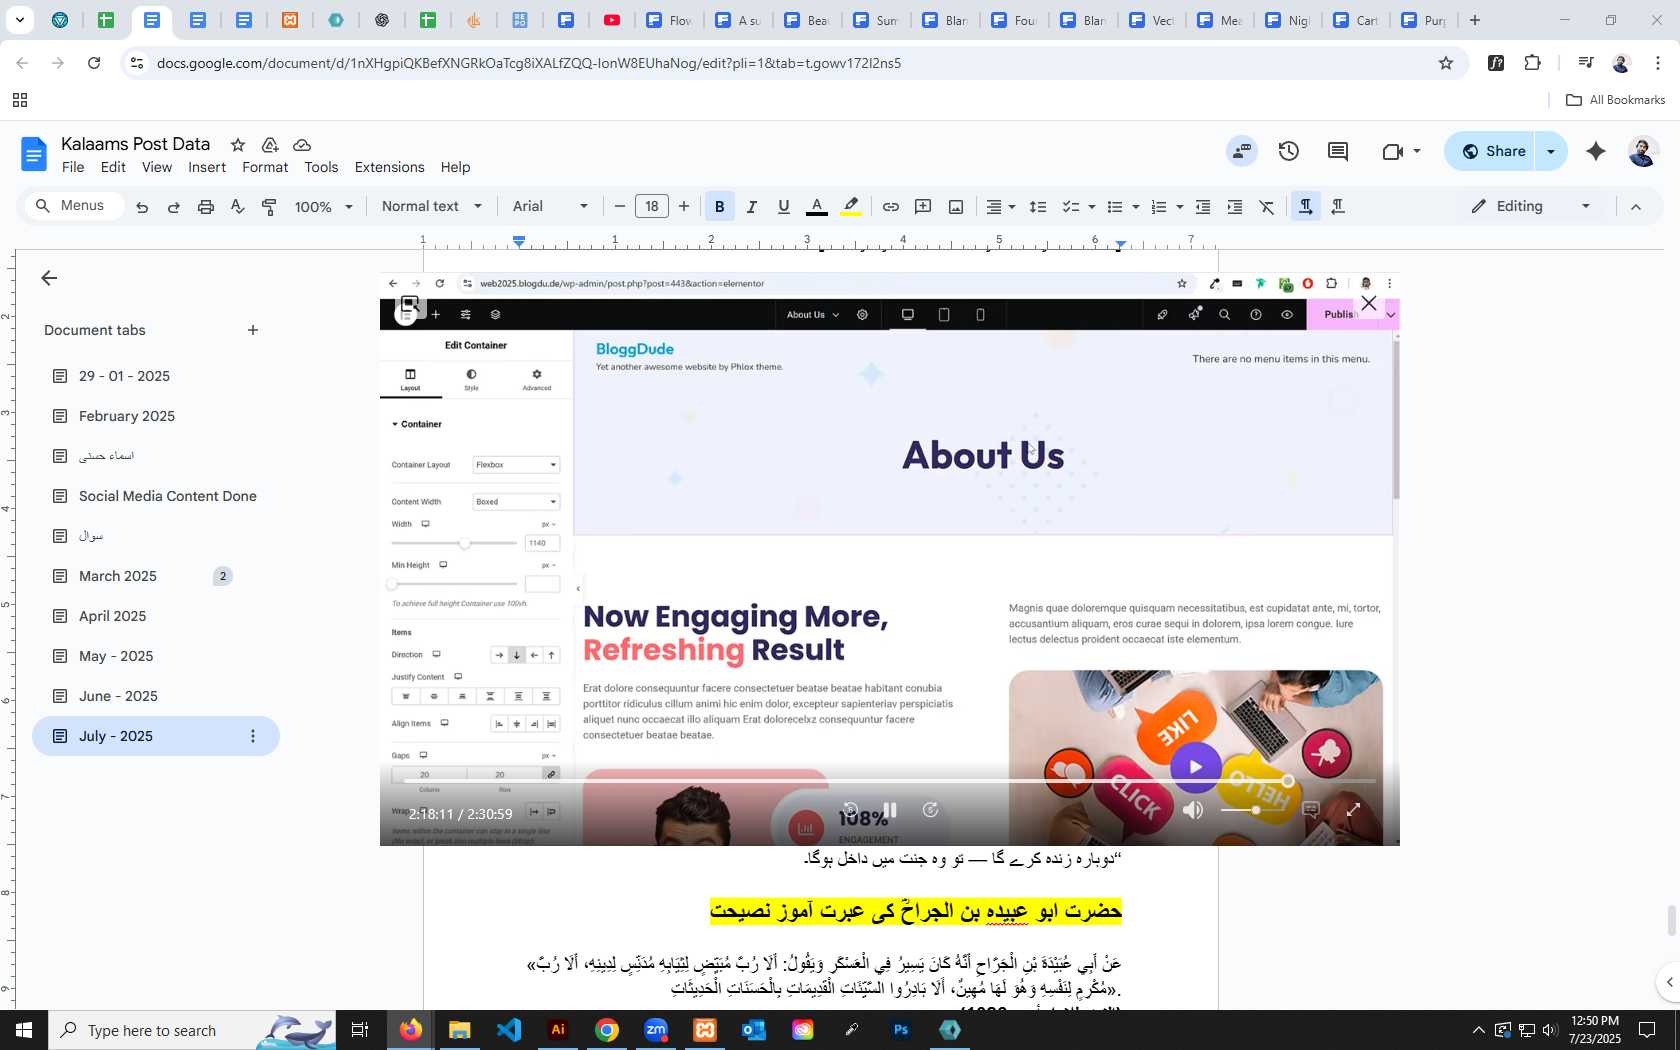Viewport: 1680px width, 1050px height.
Task: Open the July - 2025 tab options menu
Action: point(253,736)
